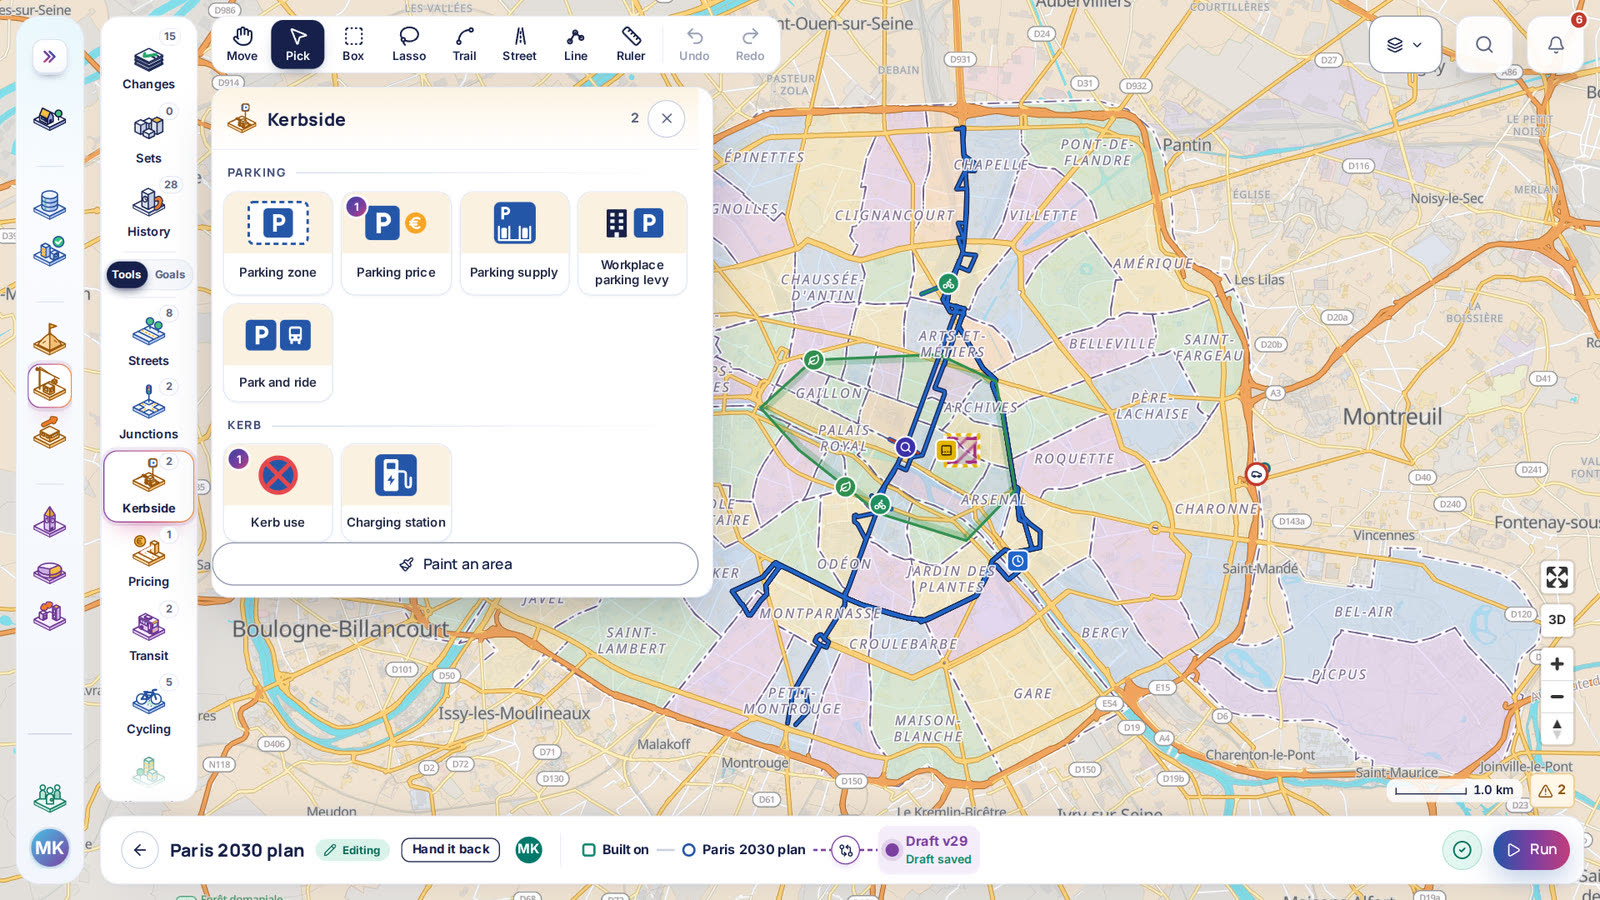
Task: Pick the Street tool
Action: click(x=520, y=44)
